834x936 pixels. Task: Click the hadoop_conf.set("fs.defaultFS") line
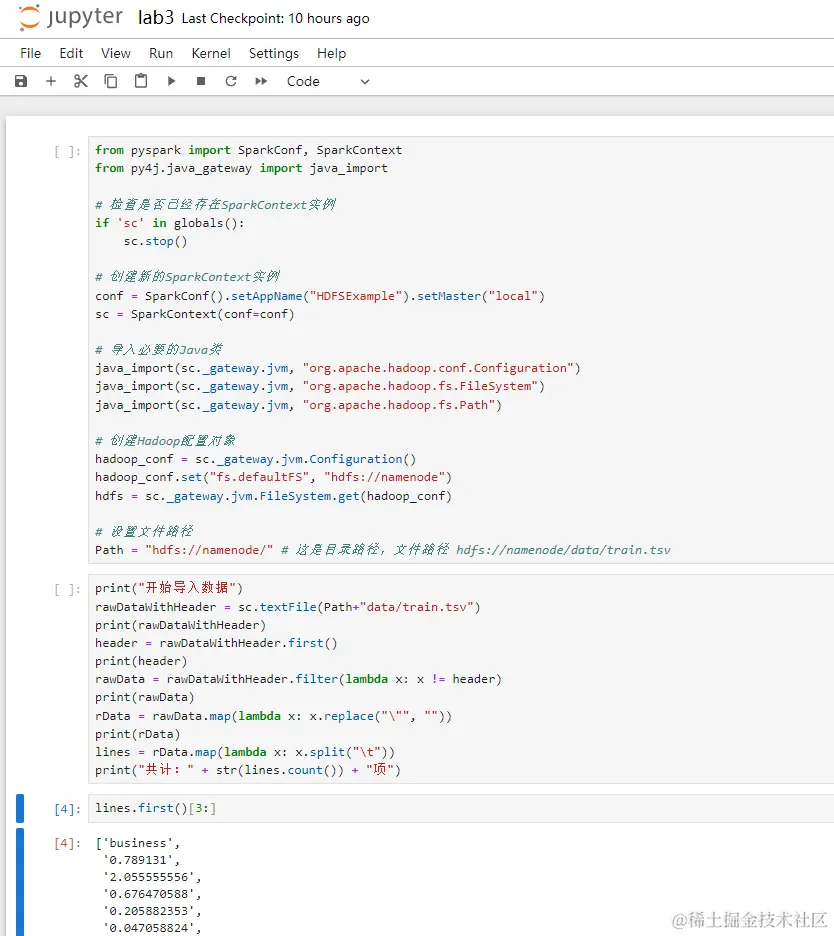(x=273, y=477)
